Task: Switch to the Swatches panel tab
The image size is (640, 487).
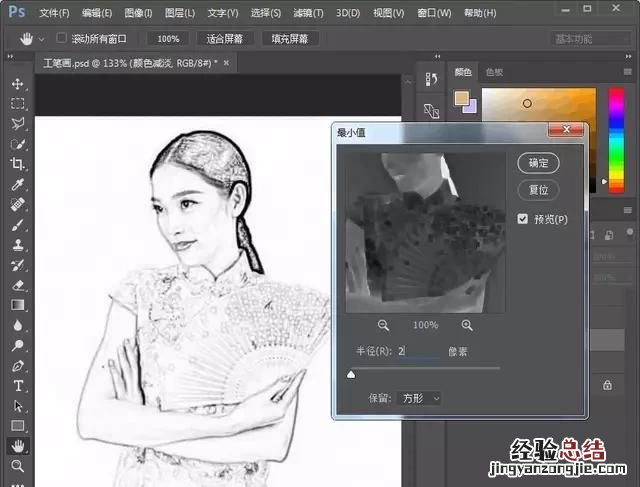Action: coord(494,72)
